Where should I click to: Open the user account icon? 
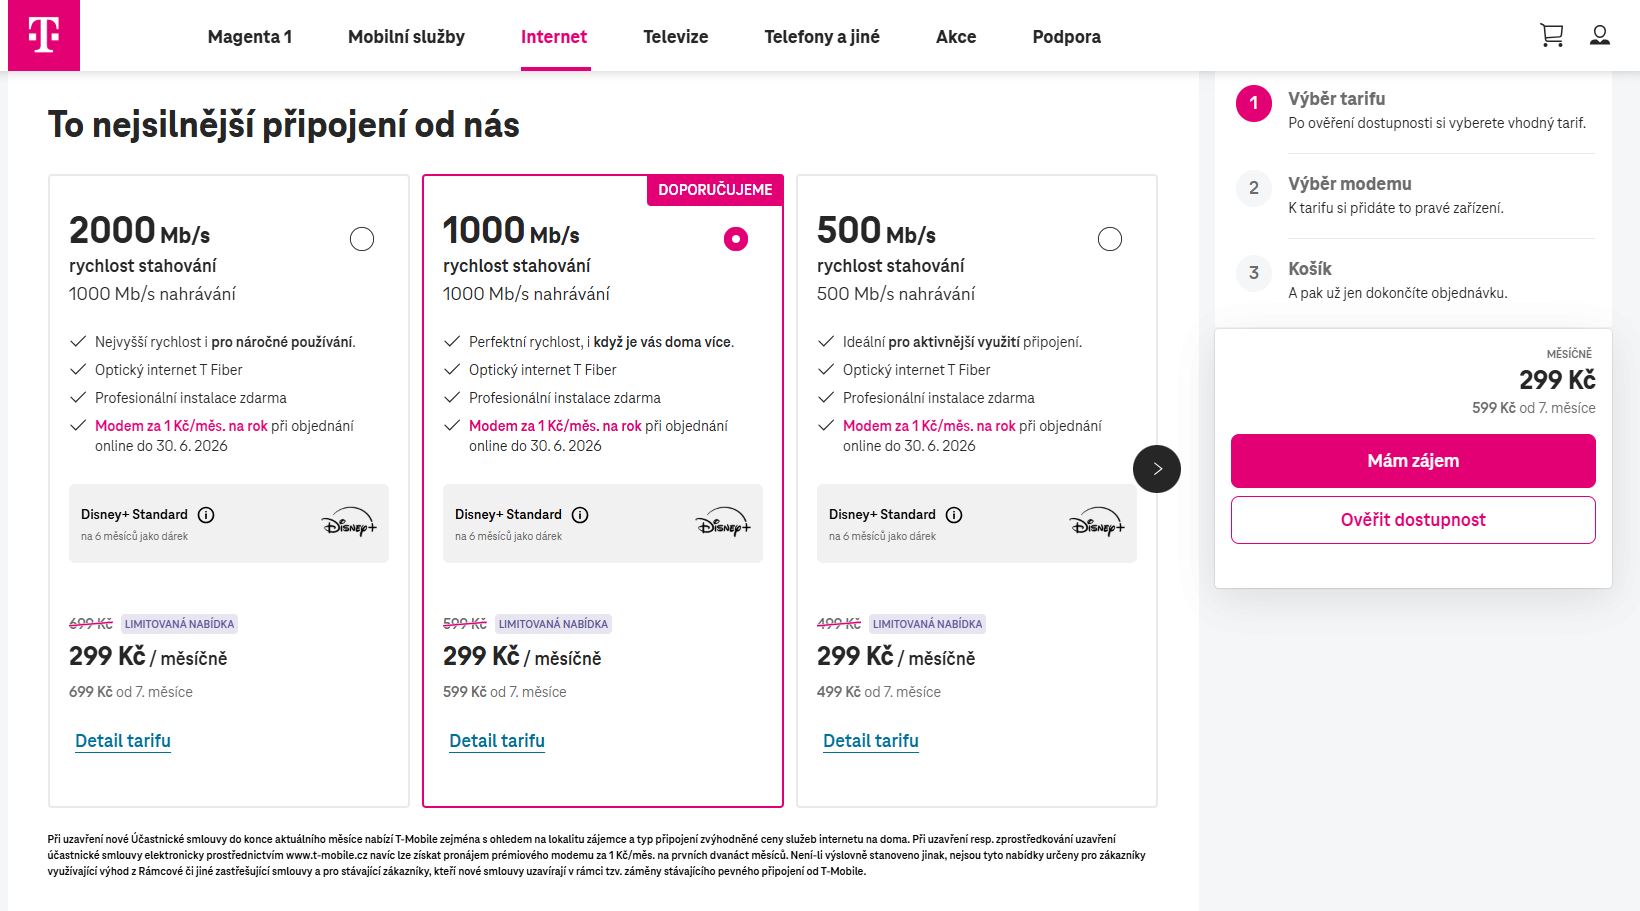click(x=1600, y=36)
